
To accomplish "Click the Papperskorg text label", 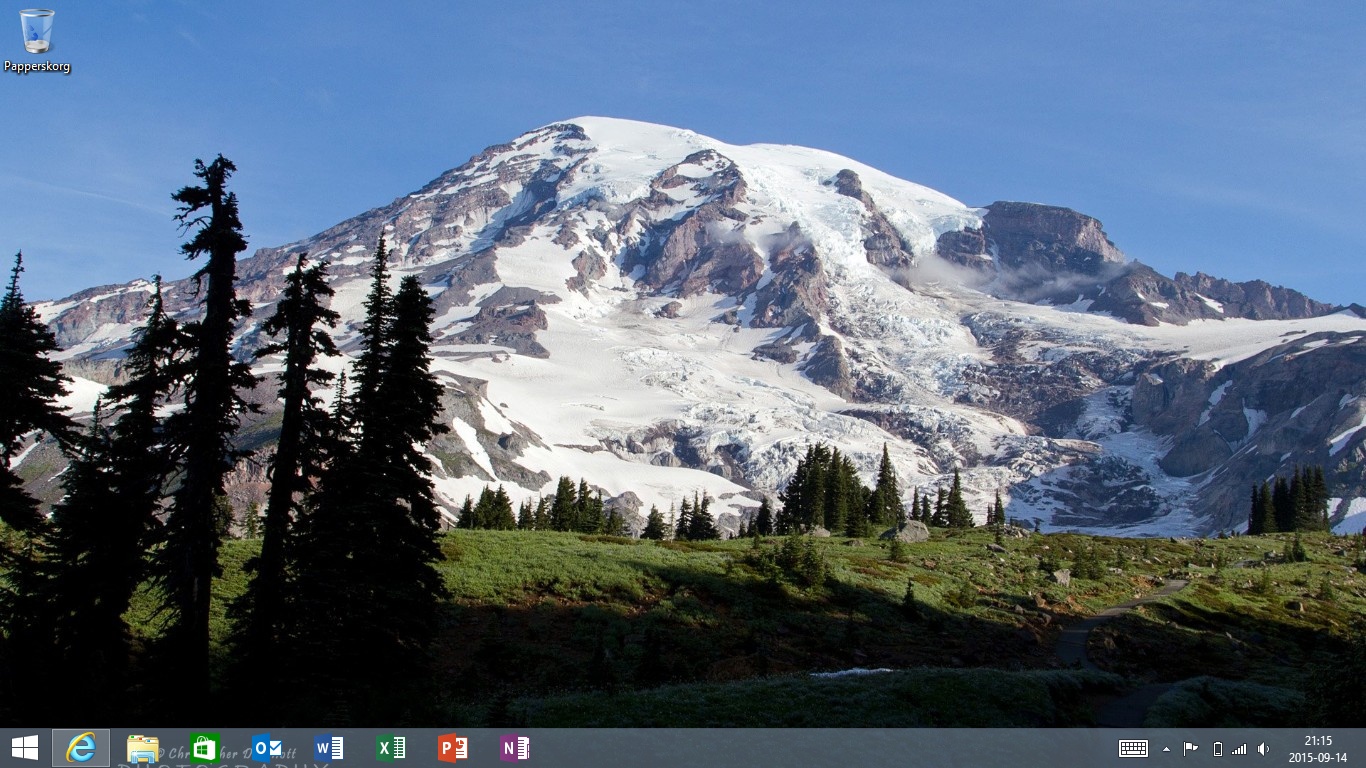I will [x=37, y=67].
